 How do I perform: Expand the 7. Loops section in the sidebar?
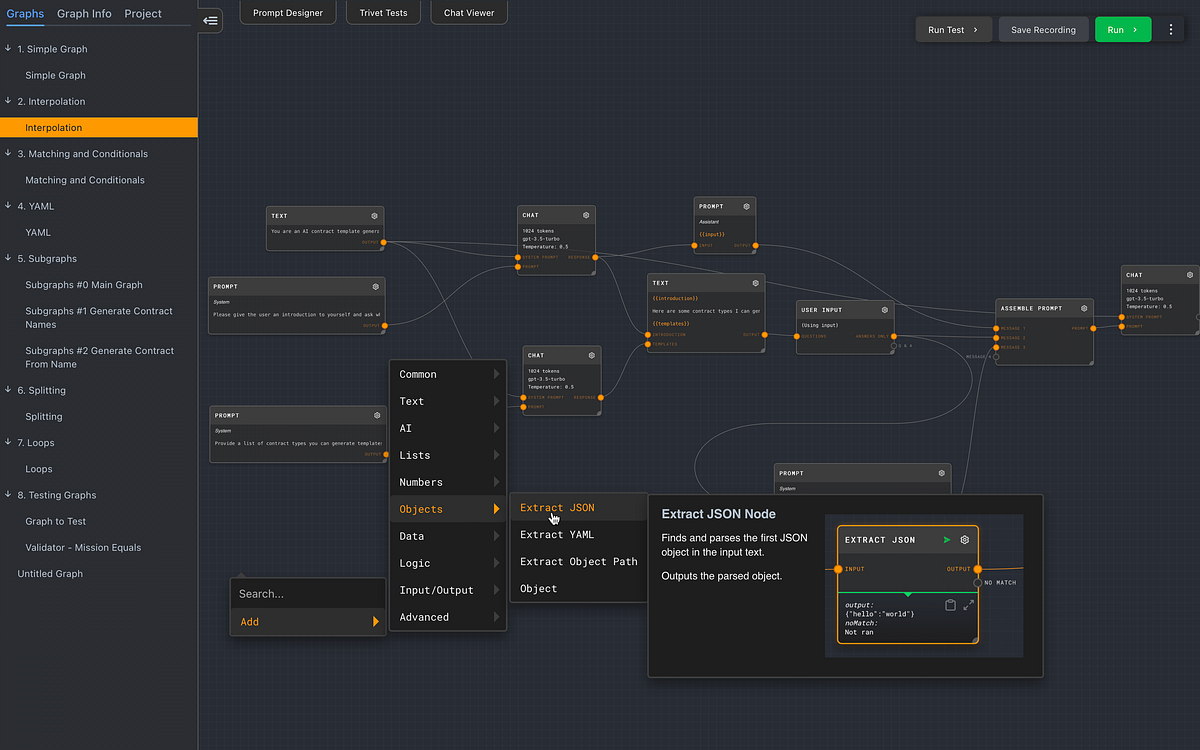point(38,442)
